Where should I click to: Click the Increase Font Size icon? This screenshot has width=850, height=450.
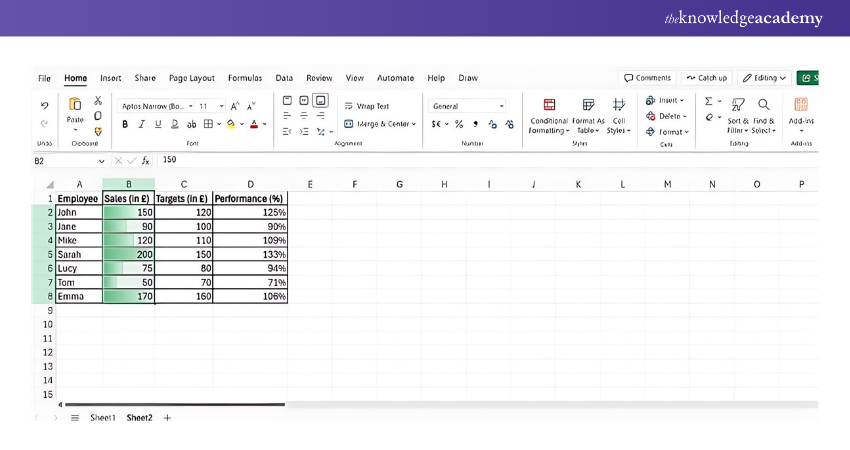(235, 106)
